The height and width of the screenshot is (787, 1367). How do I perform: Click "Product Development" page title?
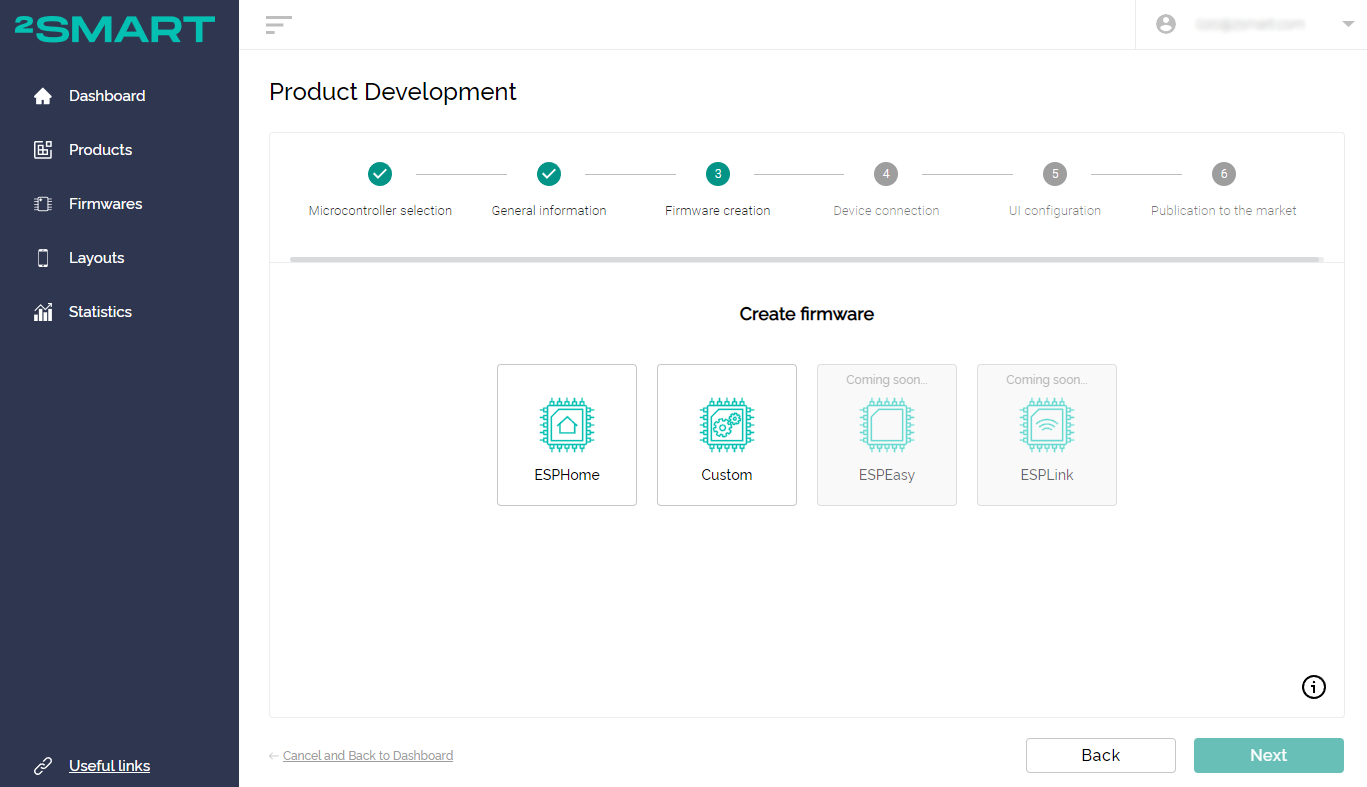pos(393,92)
